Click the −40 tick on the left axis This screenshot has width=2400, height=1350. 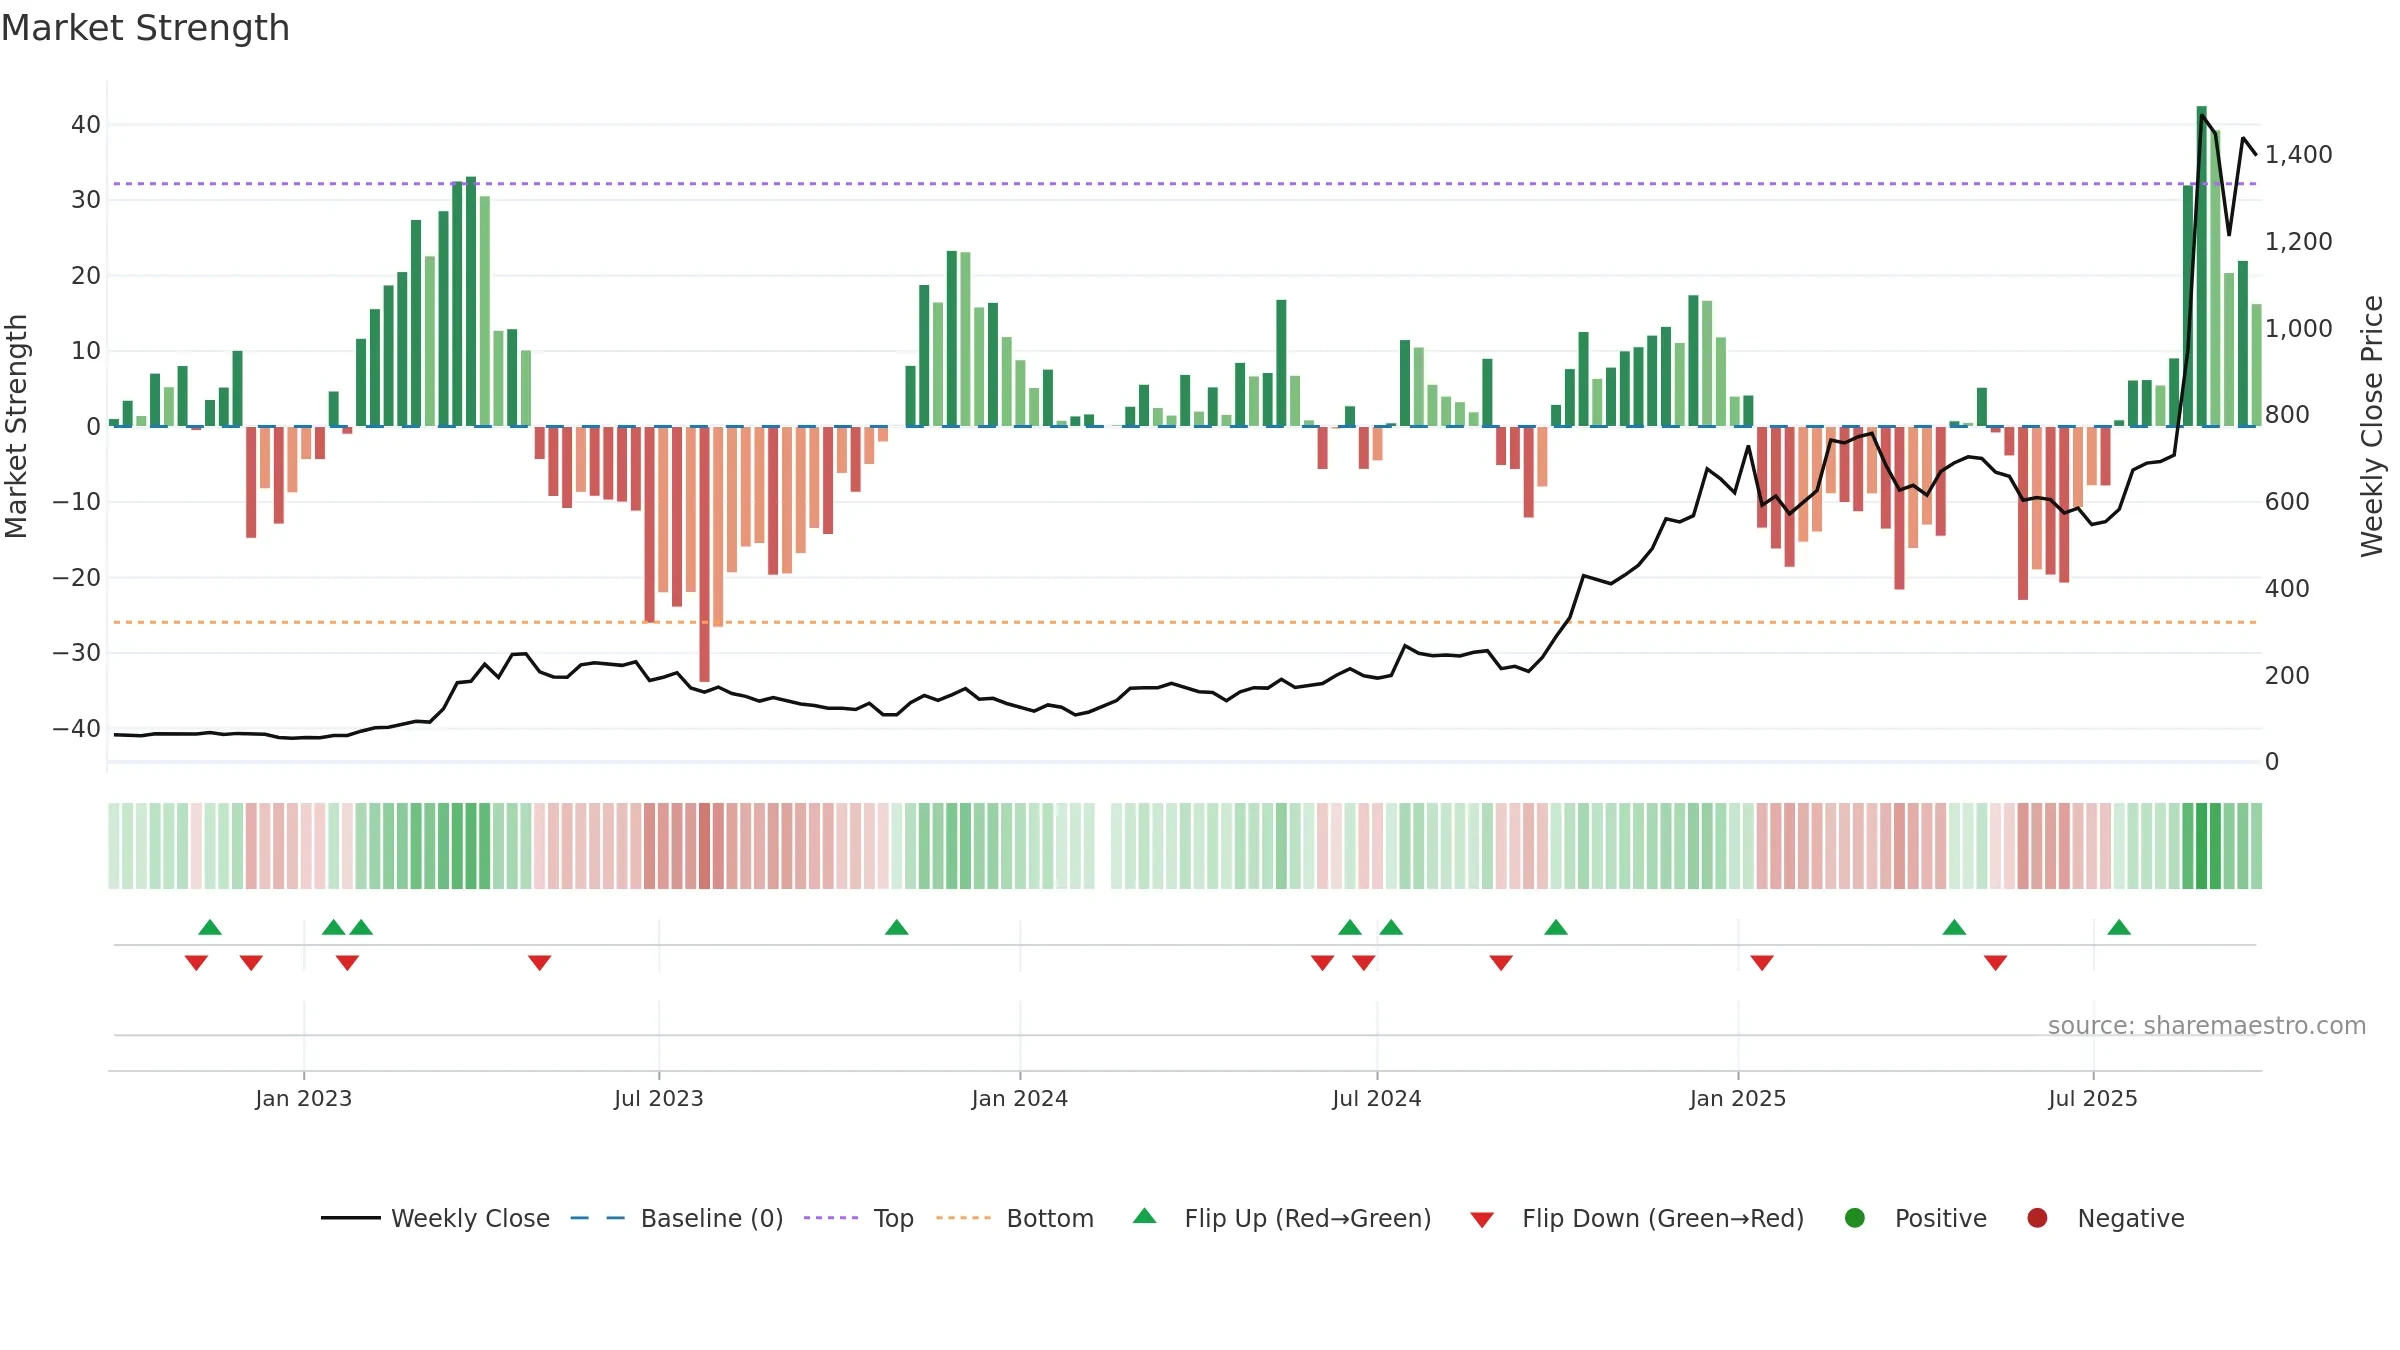coord(77,728)
